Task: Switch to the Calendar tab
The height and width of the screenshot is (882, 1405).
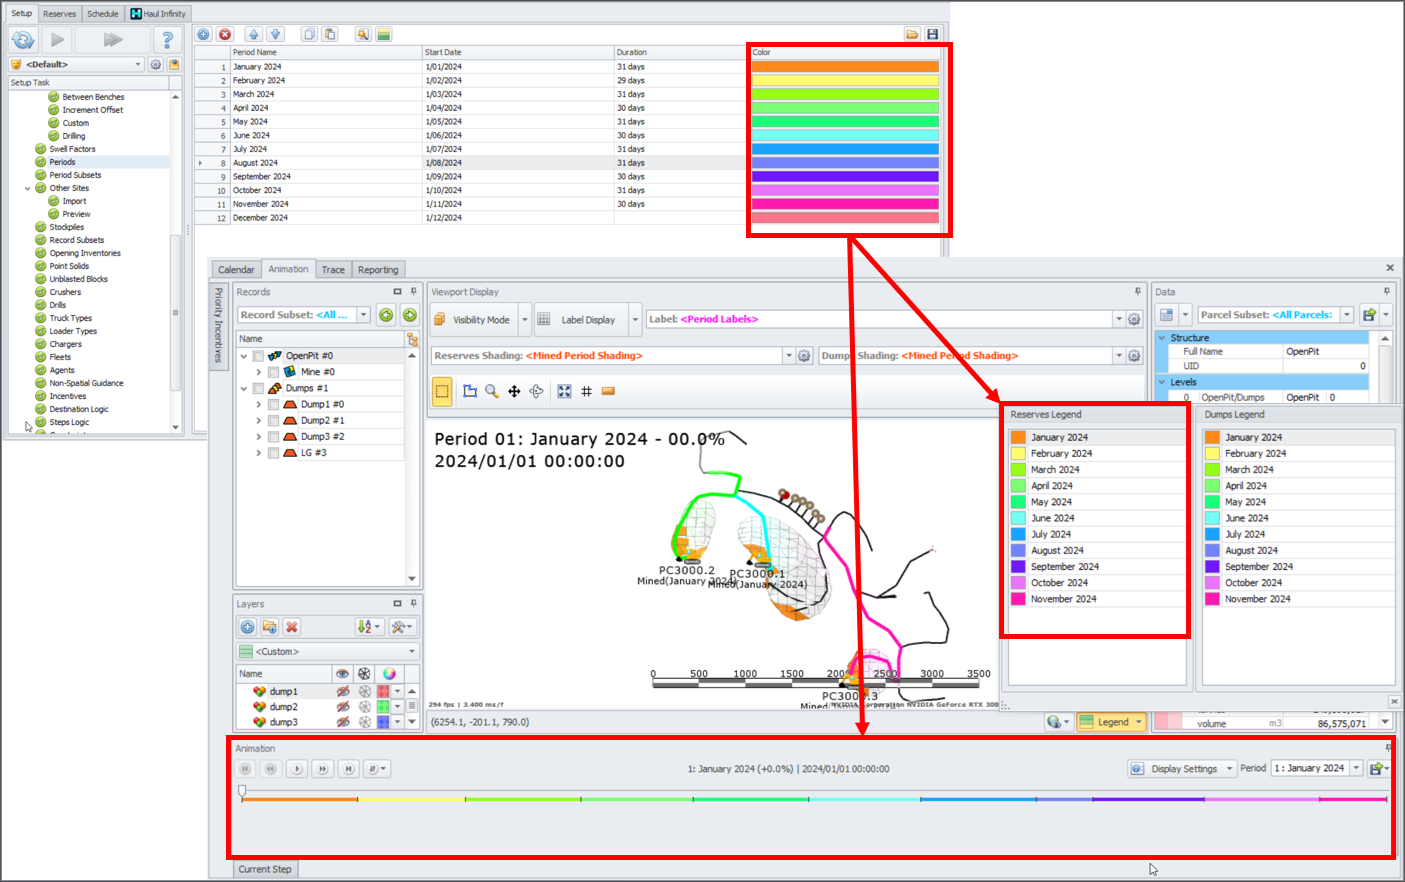Action: point(236,270)
